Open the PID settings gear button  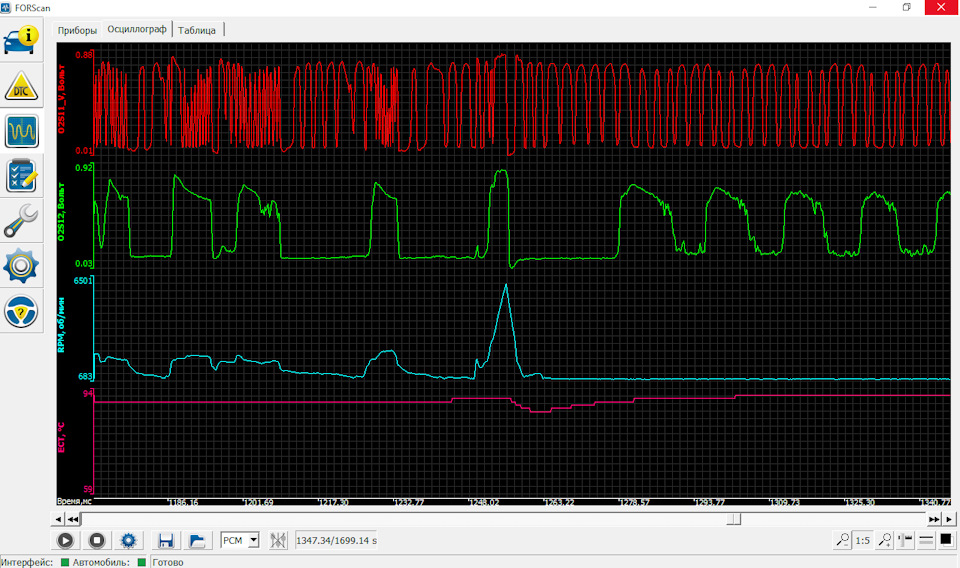(128, 540)
